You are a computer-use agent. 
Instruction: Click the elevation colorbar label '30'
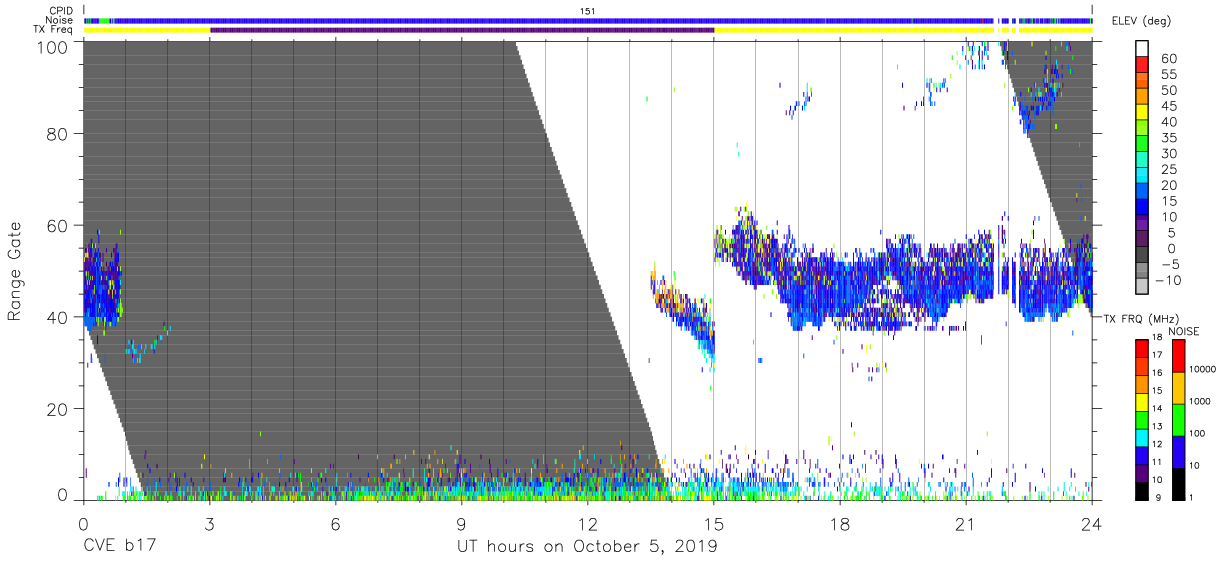(1169, 153)
